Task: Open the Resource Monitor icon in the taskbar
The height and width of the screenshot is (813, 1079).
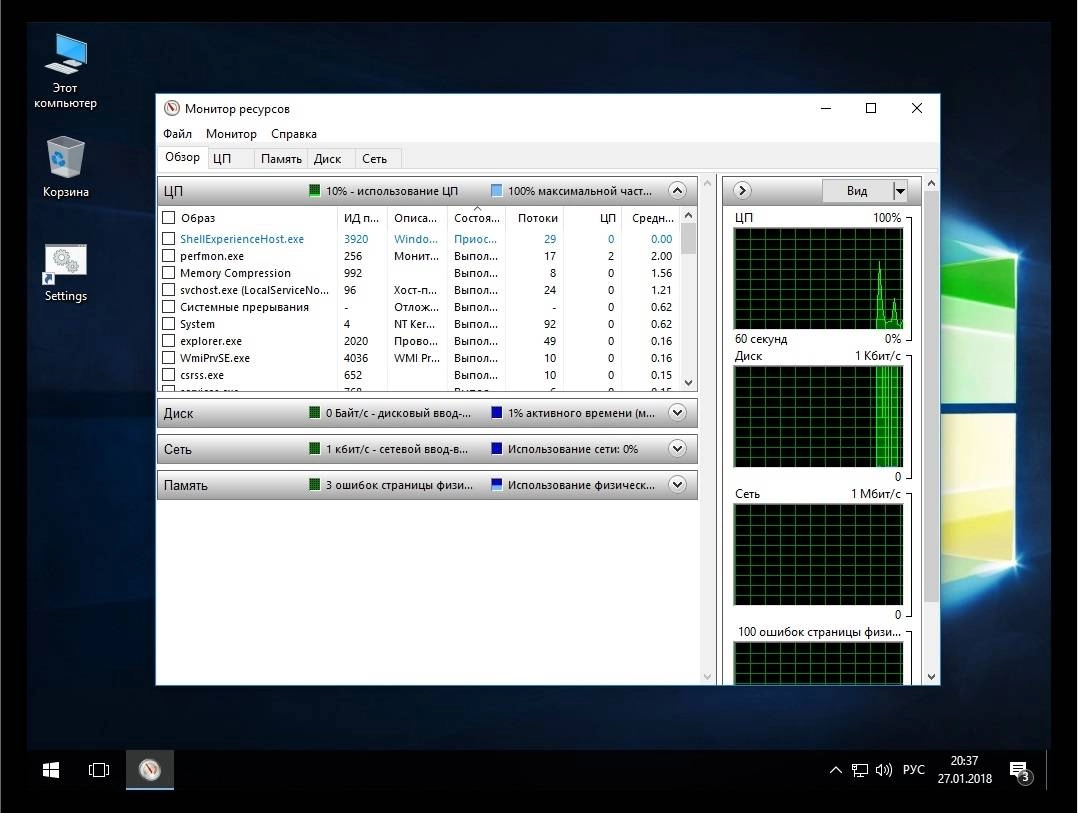Action: tap(148, 770)
